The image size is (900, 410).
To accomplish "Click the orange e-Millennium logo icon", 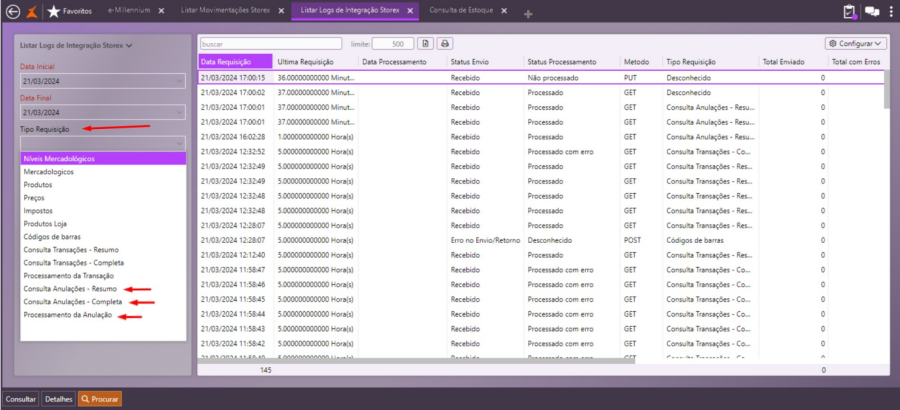I will (33, 11).
